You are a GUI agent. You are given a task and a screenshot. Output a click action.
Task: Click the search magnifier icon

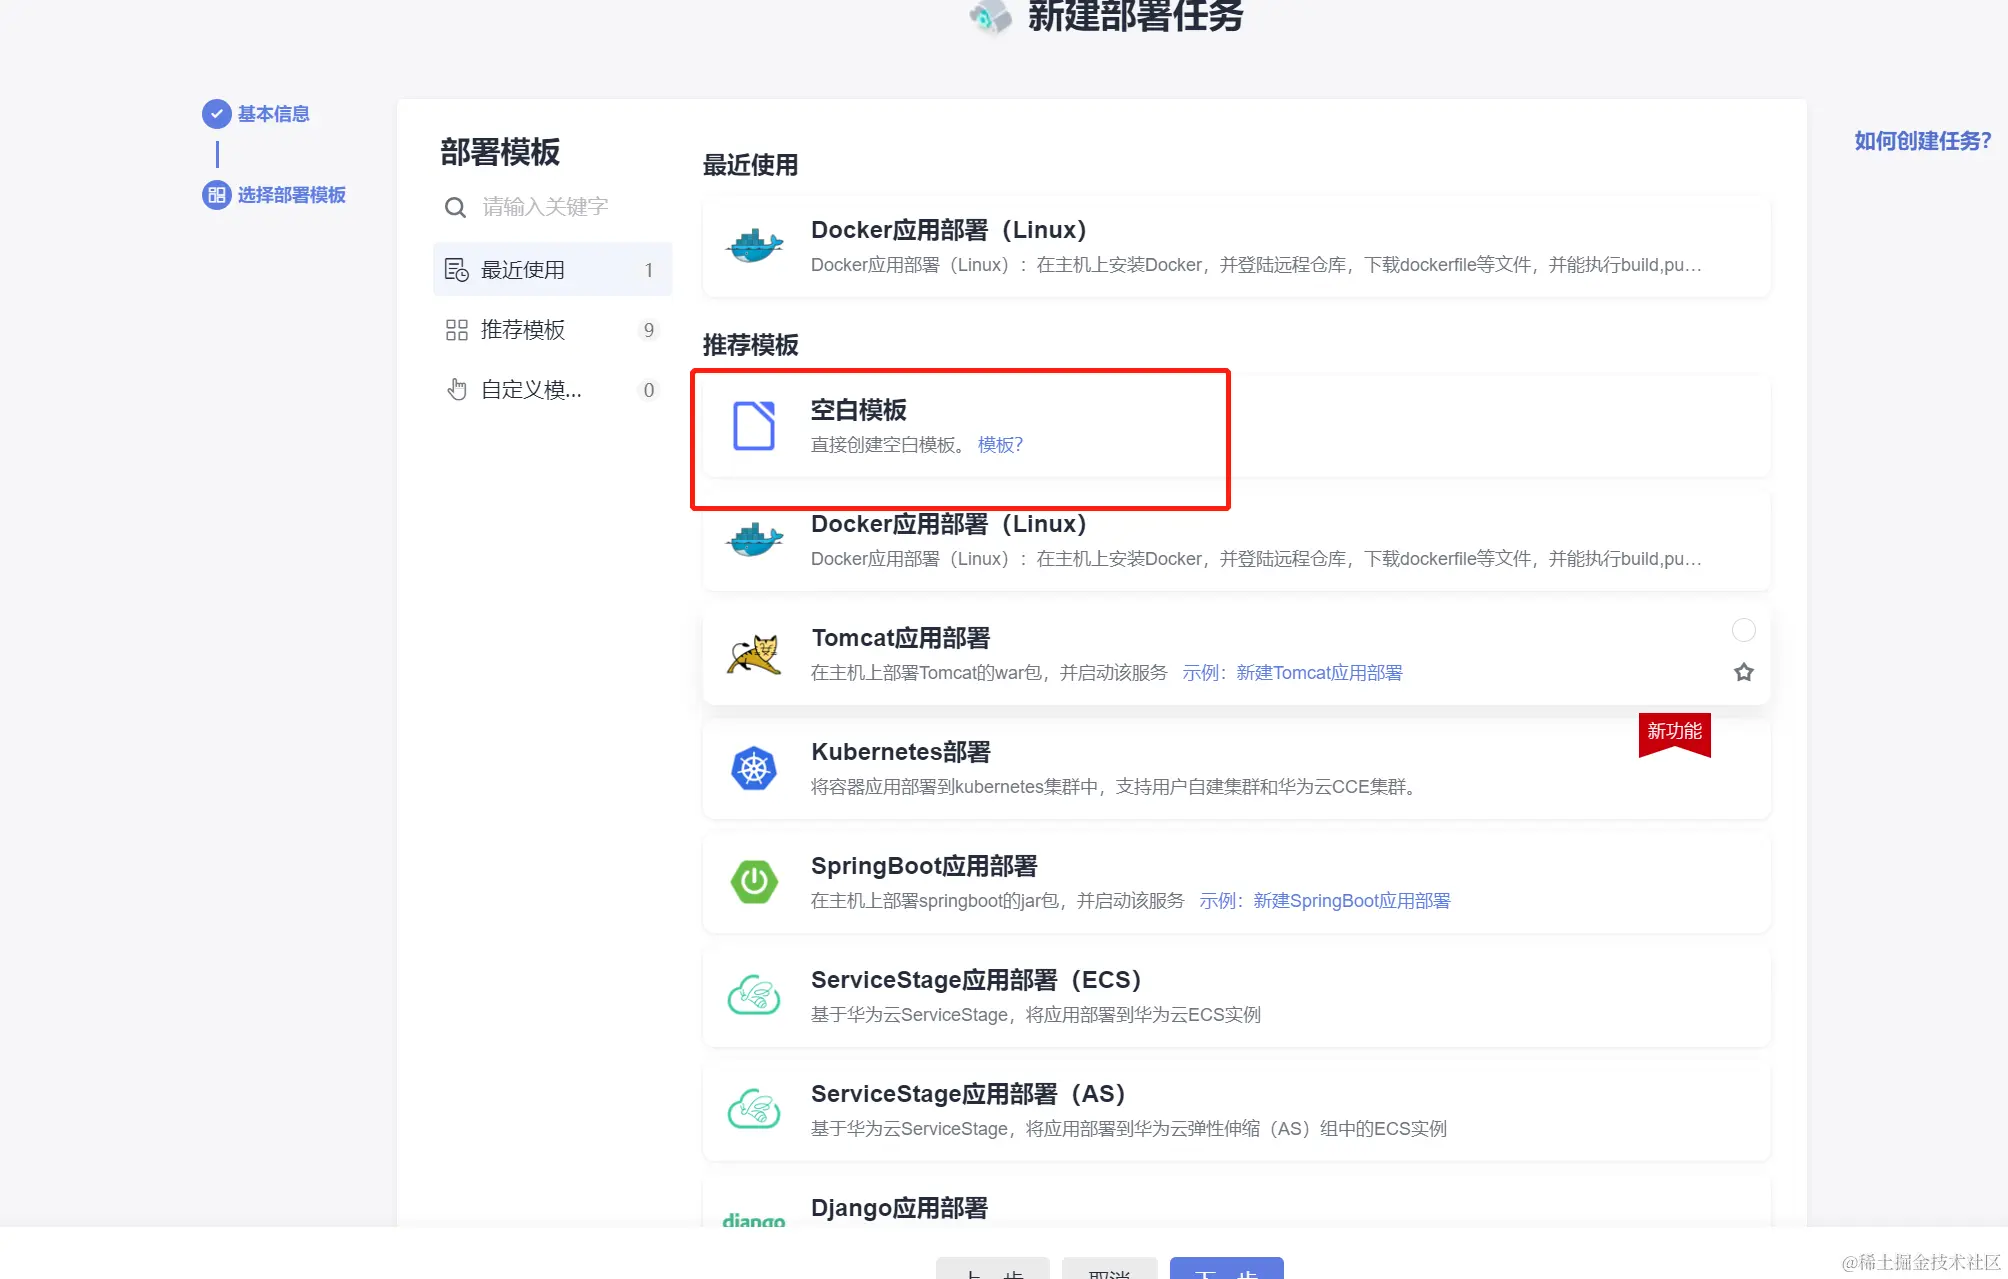coord(455,208)
